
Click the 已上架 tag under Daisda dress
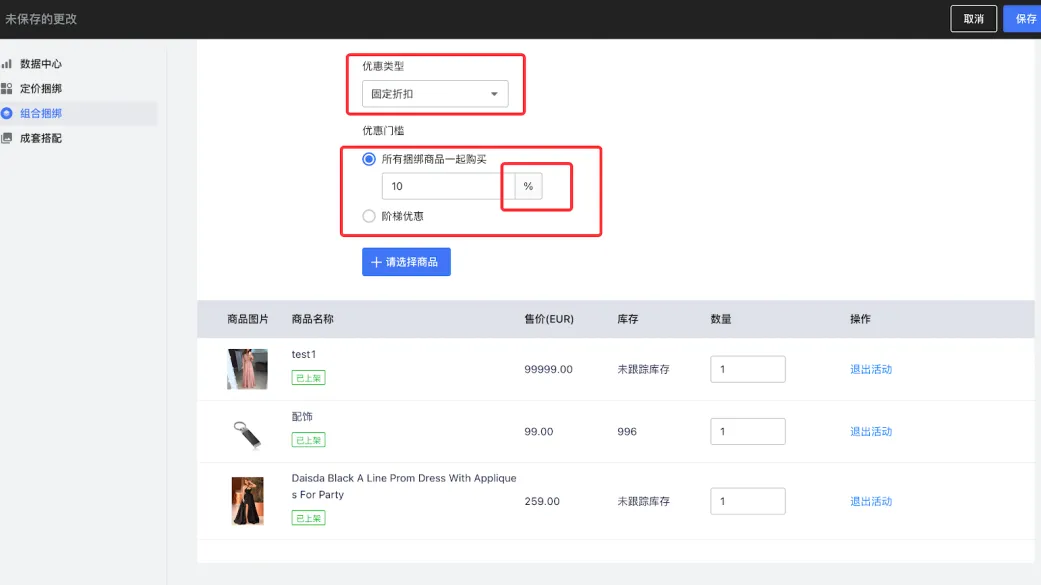pos(308,518)
